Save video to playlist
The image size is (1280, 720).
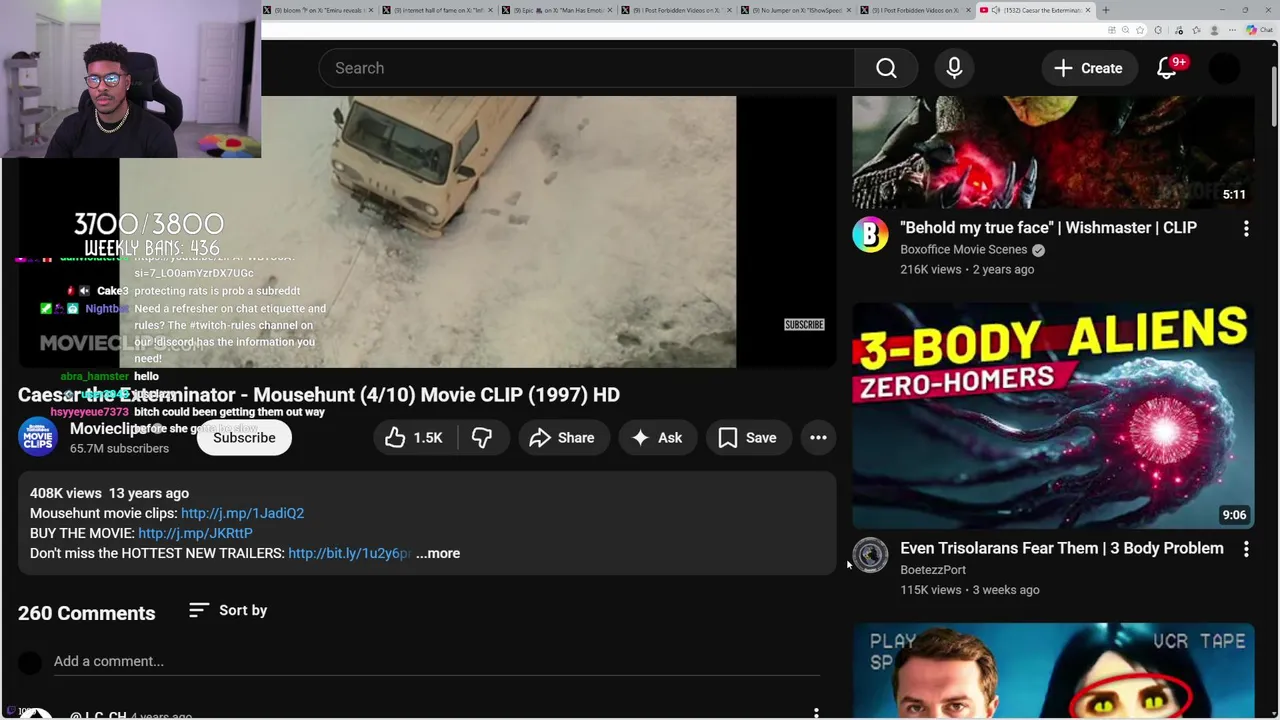coord(748,438)
